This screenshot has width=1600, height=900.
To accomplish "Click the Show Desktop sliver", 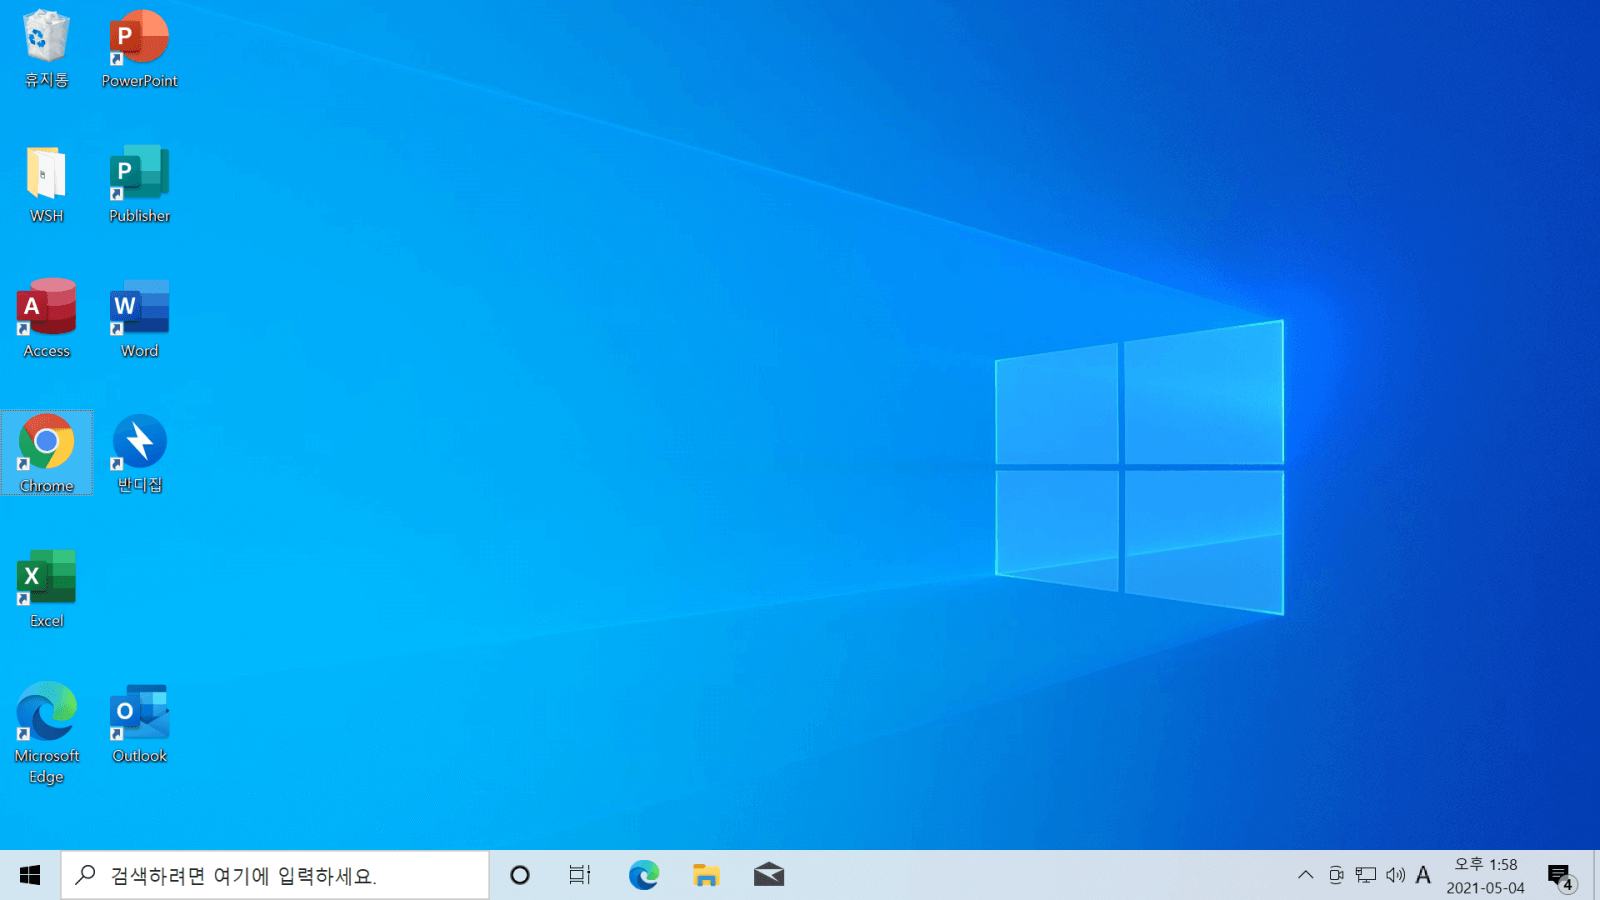I will 1596,875.
